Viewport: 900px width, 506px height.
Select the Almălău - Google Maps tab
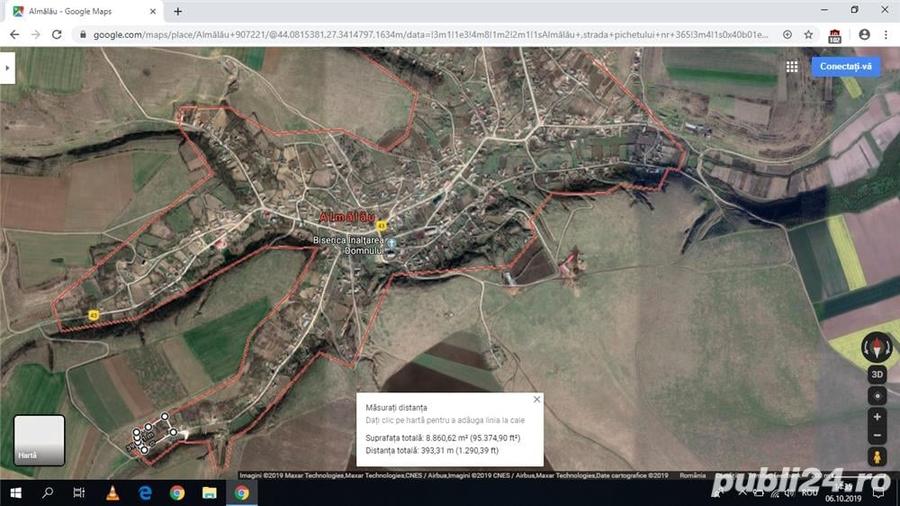(83, 11)
